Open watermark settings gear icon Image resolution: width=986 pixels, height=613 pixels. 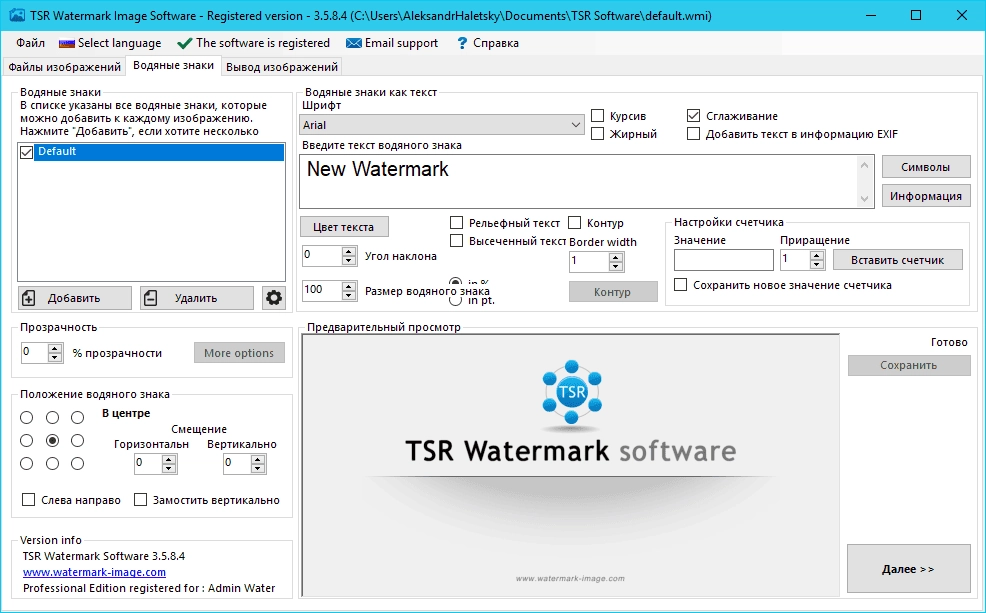274,297
